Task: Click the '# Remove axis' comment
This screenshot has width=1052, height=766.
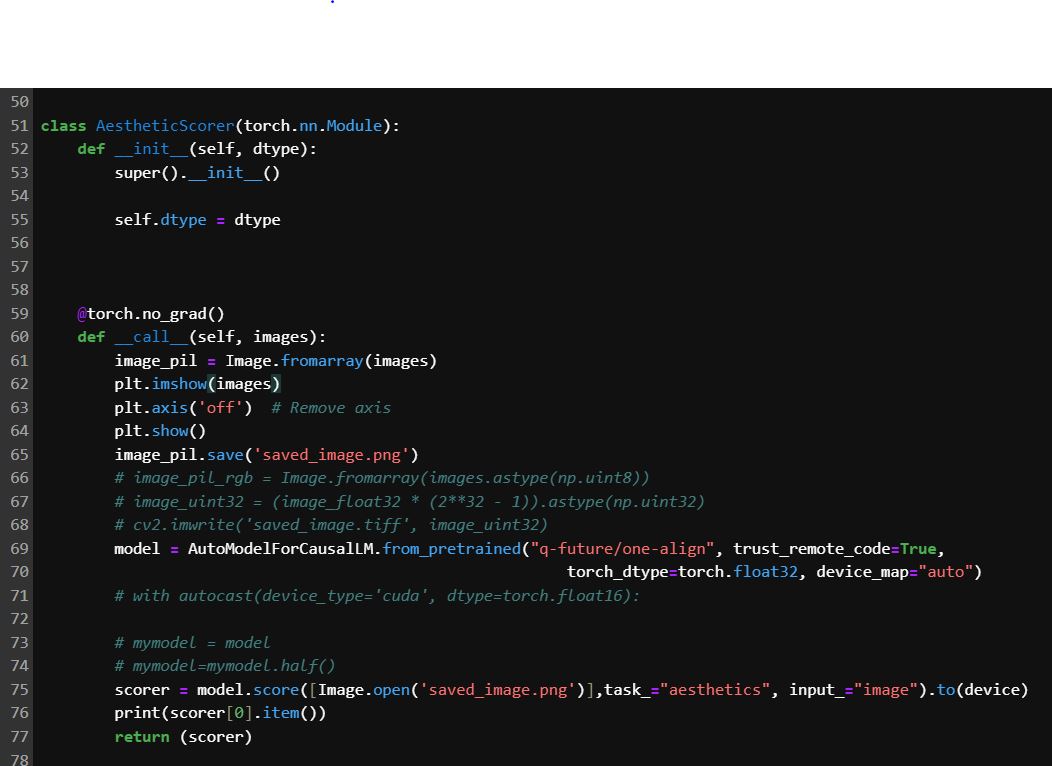Action: pyautogui.click(x=330, y=408)
